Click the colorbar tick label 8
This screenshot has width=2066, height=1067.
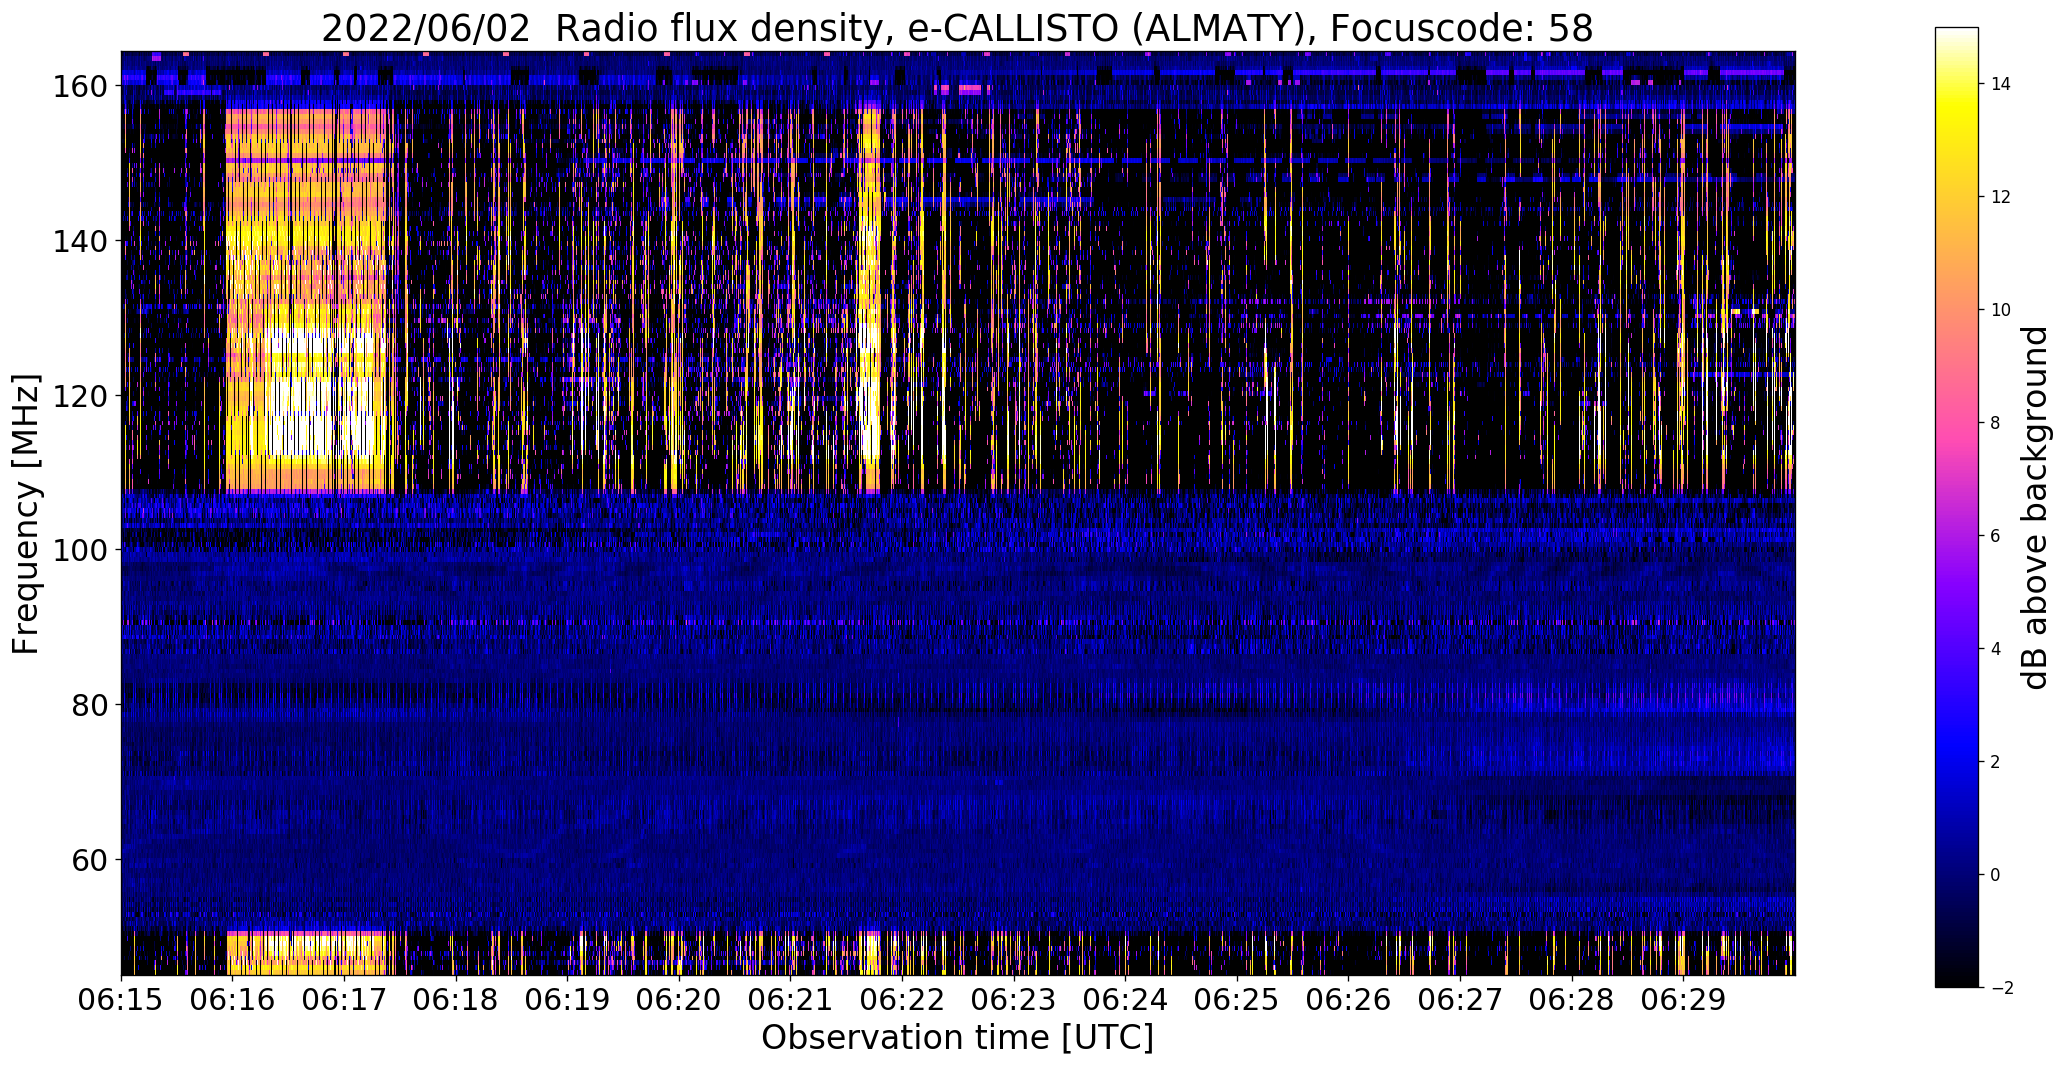[1996, 423]
